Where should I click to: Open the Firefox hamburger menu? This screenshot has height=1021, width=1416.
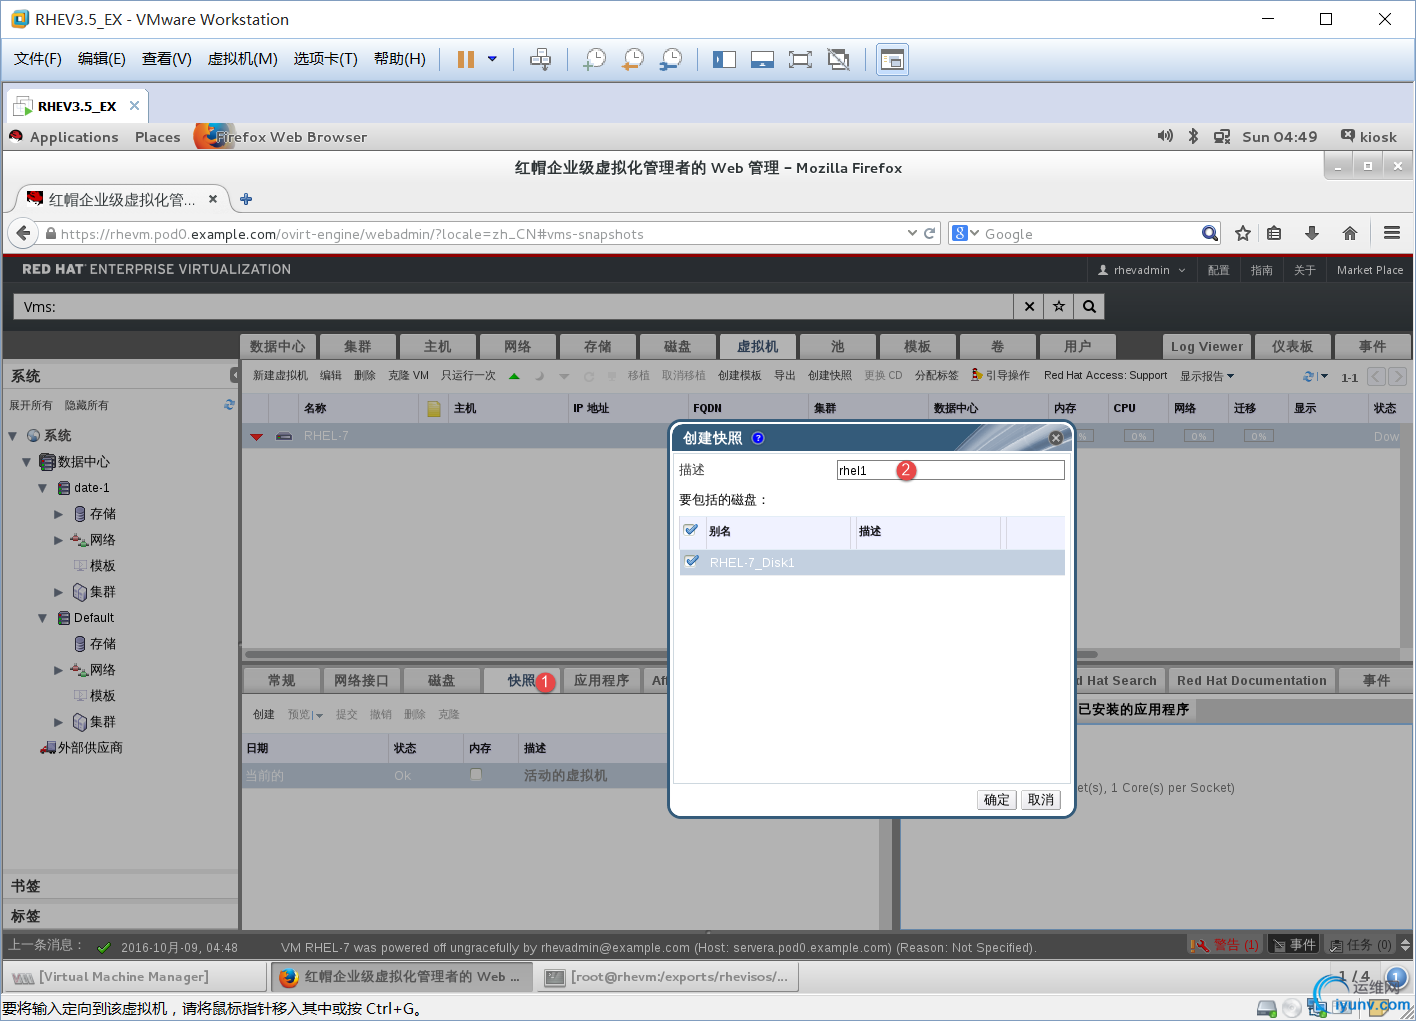tap(1392, 233)
